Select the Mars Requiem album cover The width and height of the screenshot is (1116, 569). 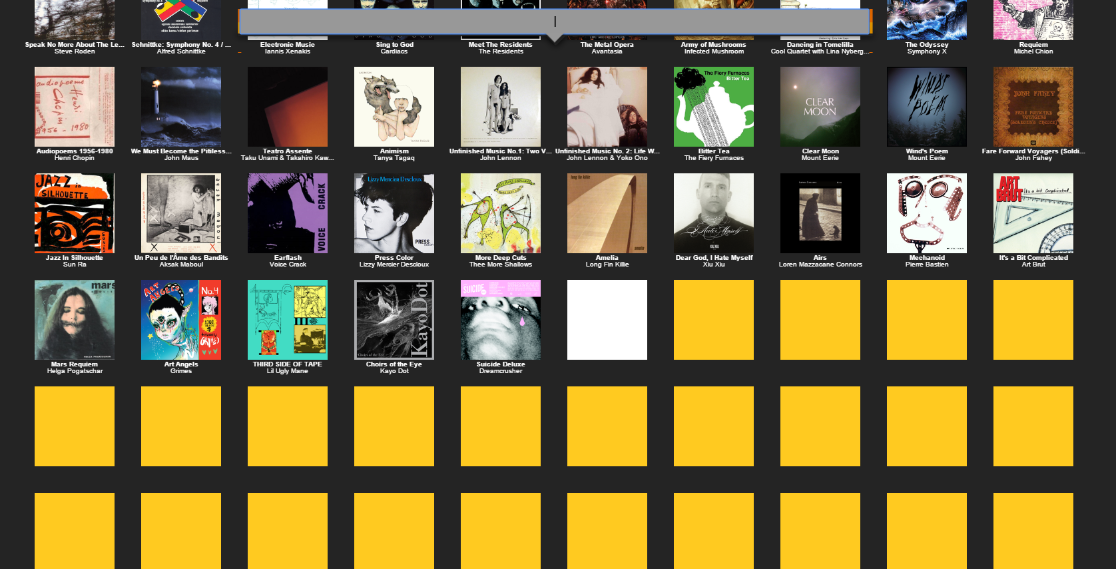75,320
